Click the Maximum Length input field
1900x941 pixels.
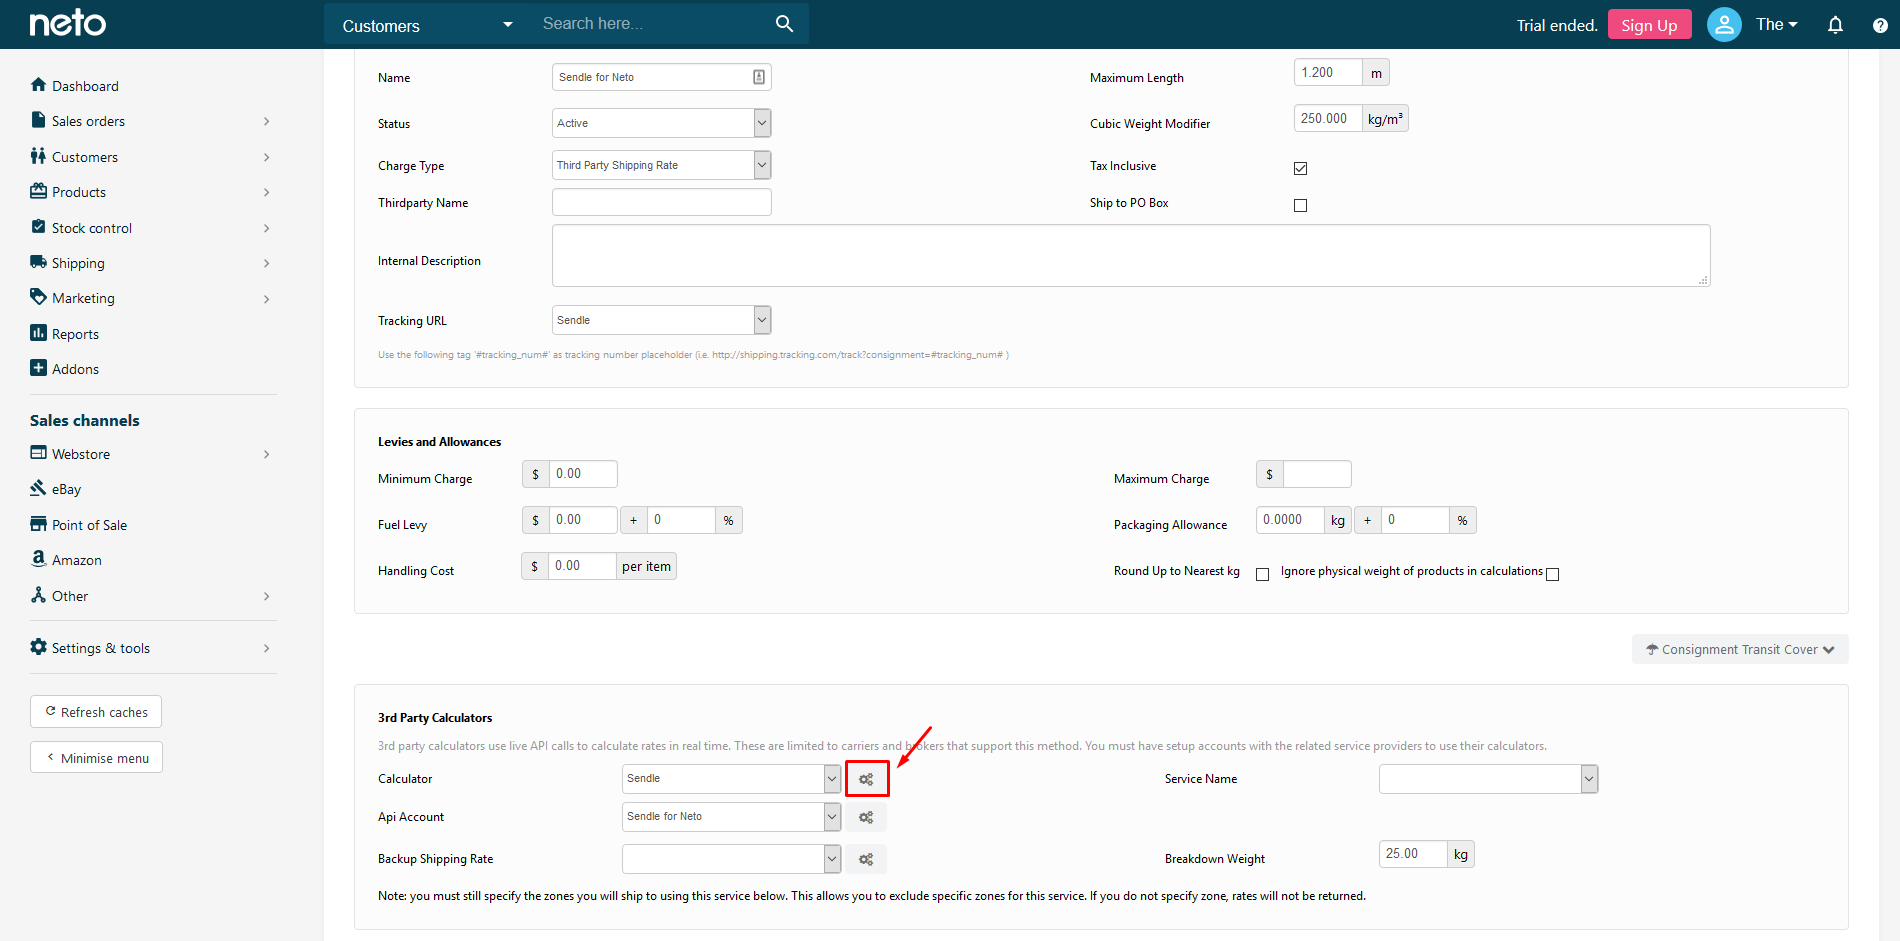tap(1328, 72)
